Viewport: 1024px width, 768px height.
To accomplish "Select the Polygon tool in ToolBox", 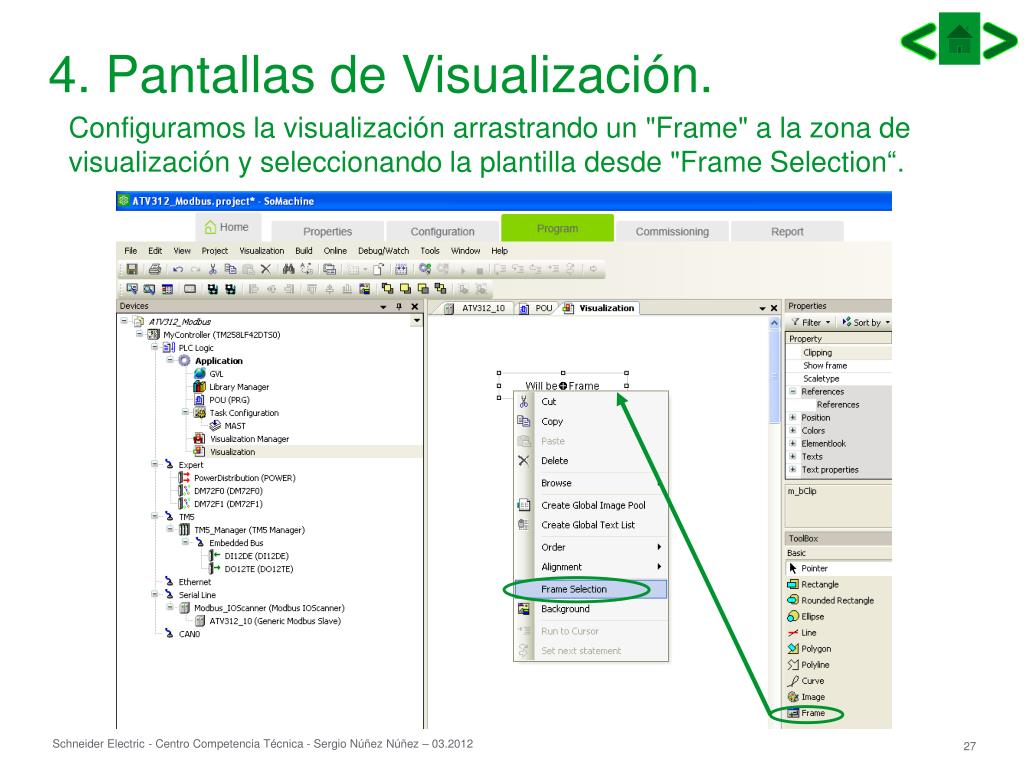I will coord(809,648).
